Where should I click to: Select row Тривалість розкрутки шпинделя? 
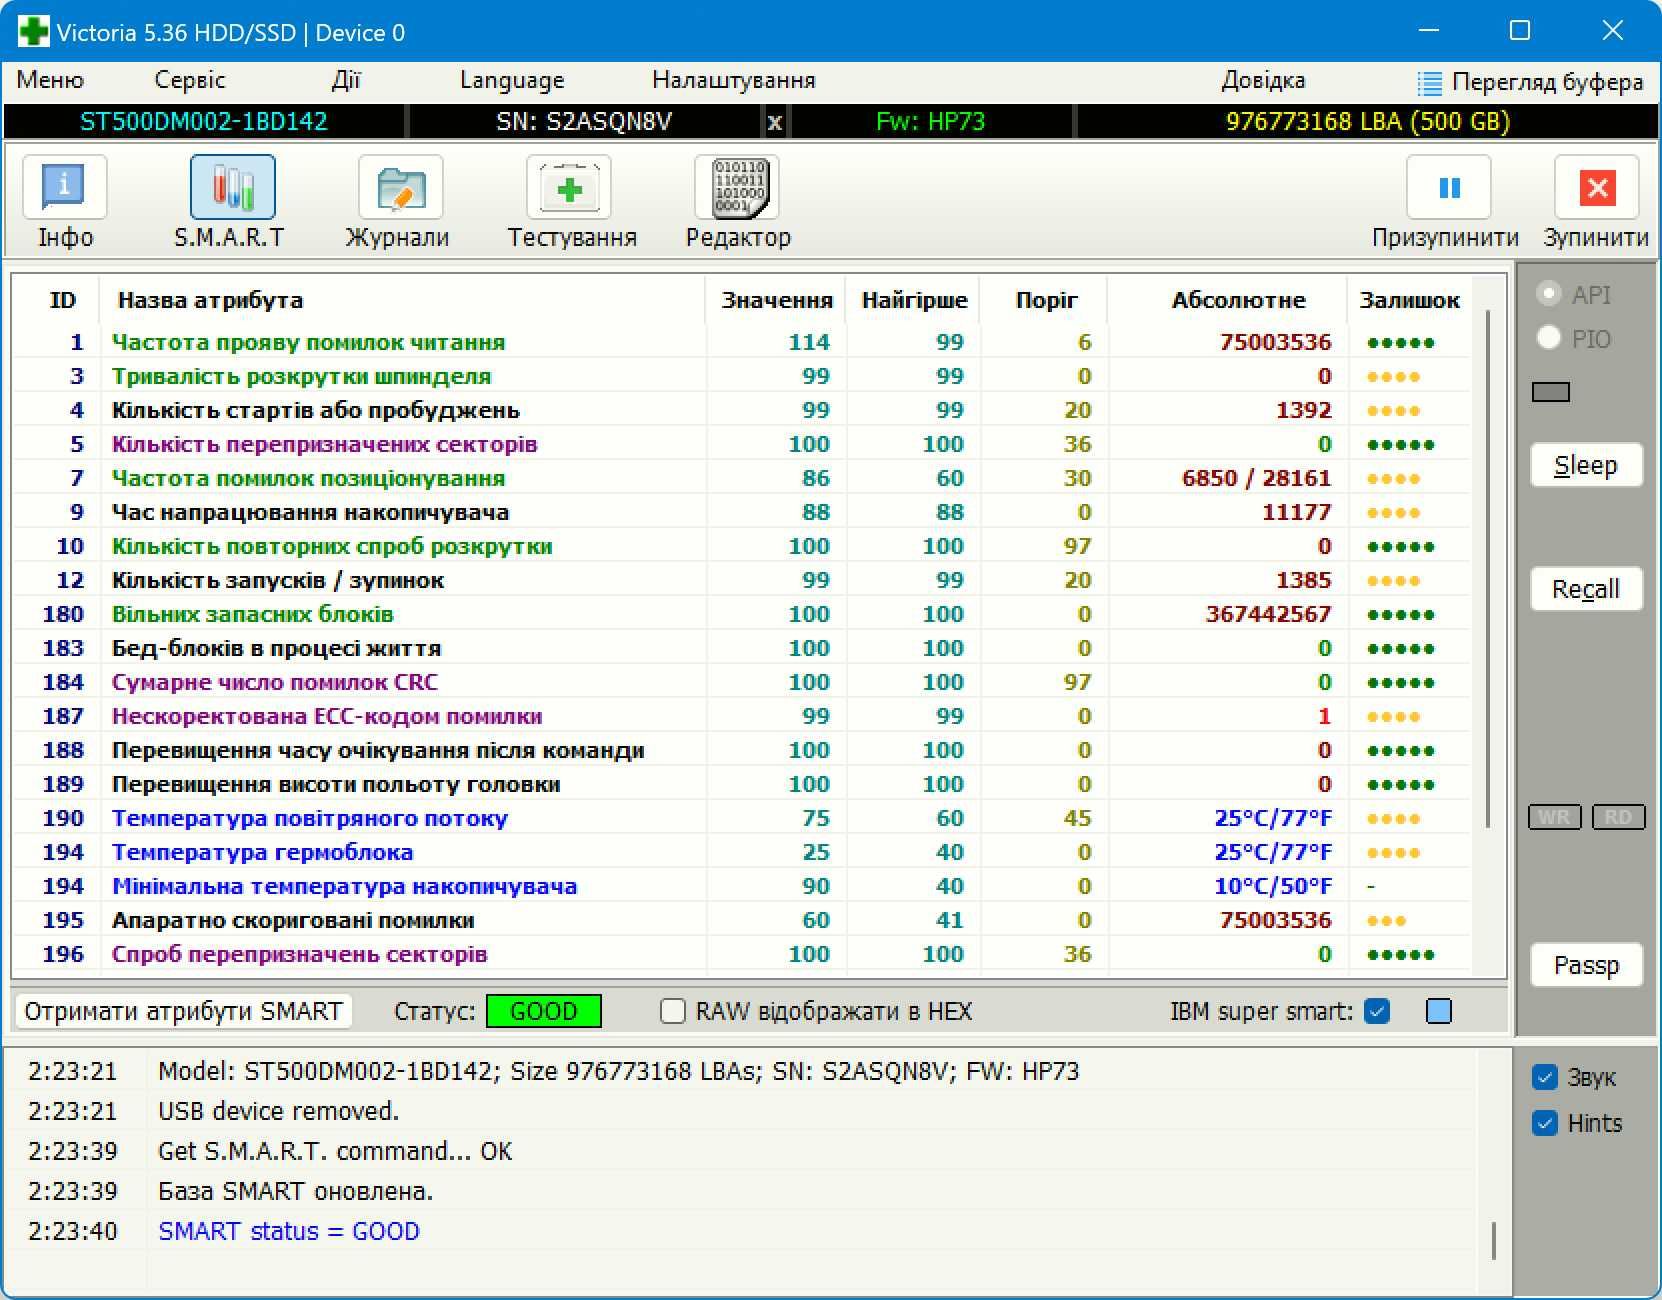(x=741, y=376)
